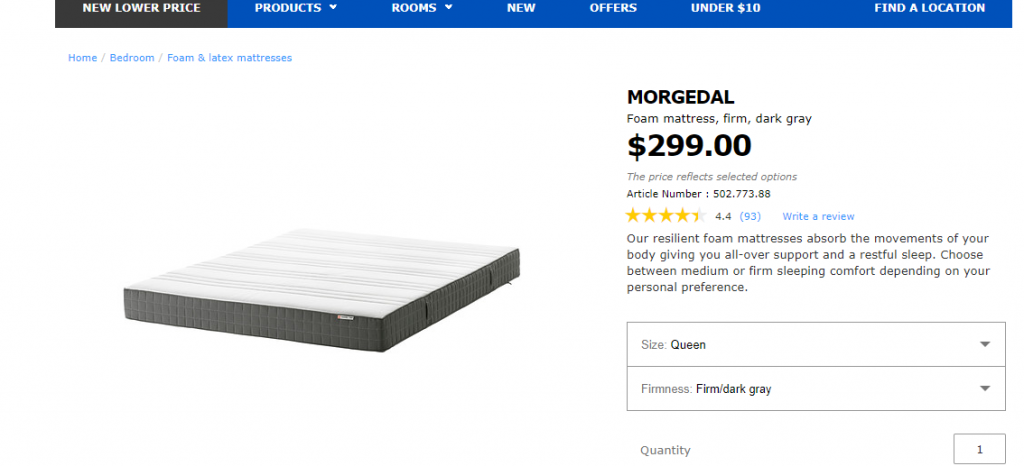The height and width of the screenshot is (466, 1024).
Task: Click the Write a review link
Action: [818, 216]
